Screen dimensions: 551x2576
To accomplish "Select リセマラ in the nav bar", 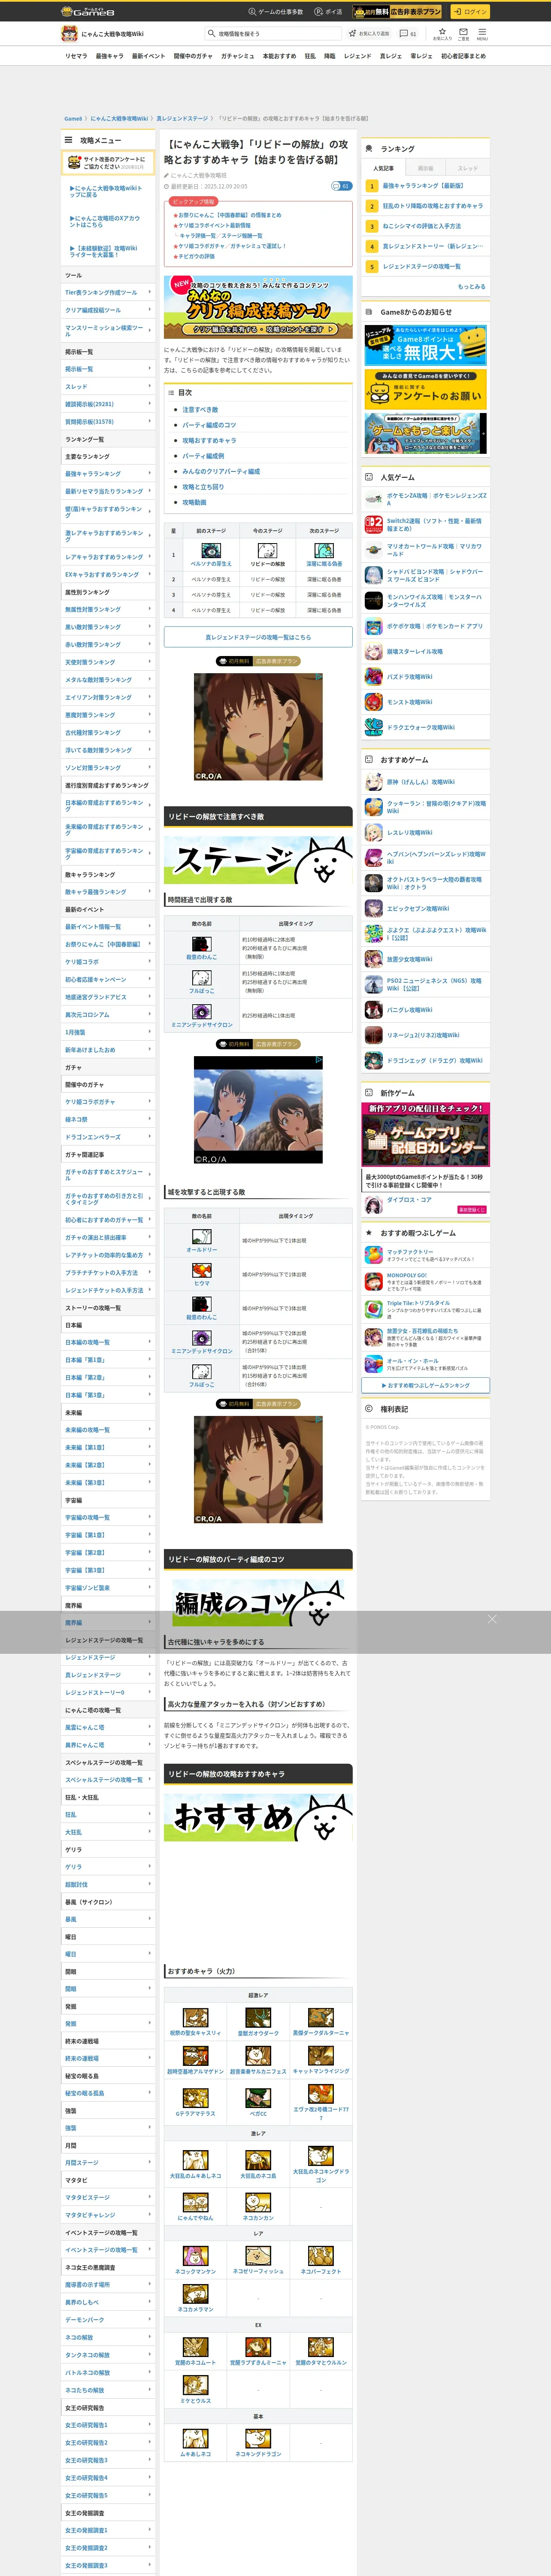I will [x=76, y=56].
